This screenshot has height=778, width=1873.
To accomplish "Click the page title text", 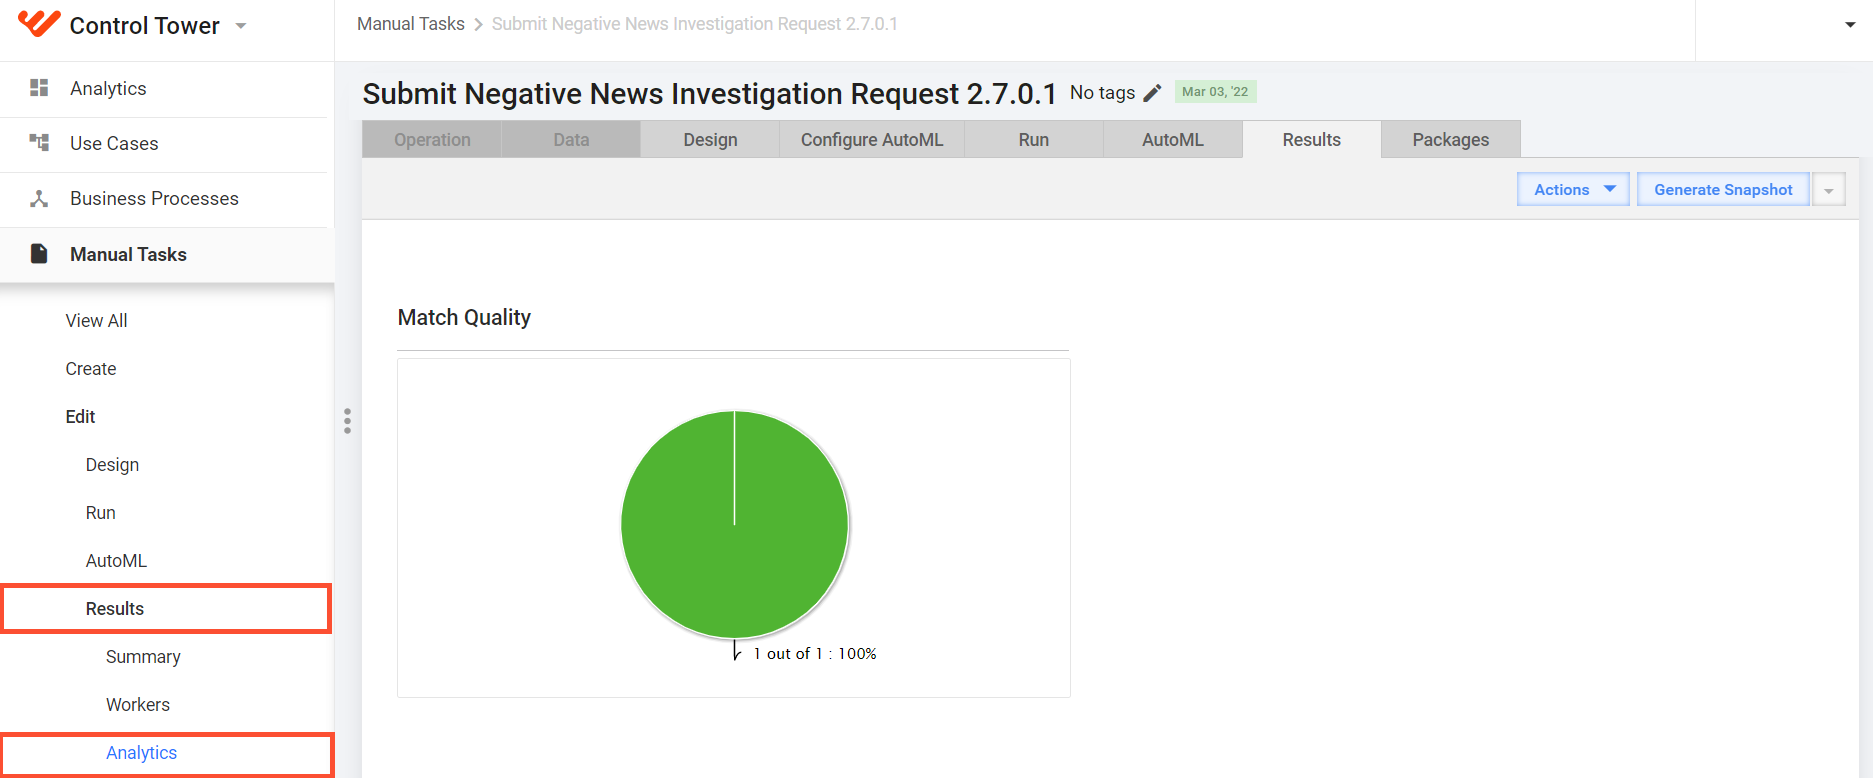I will (709, 93).
